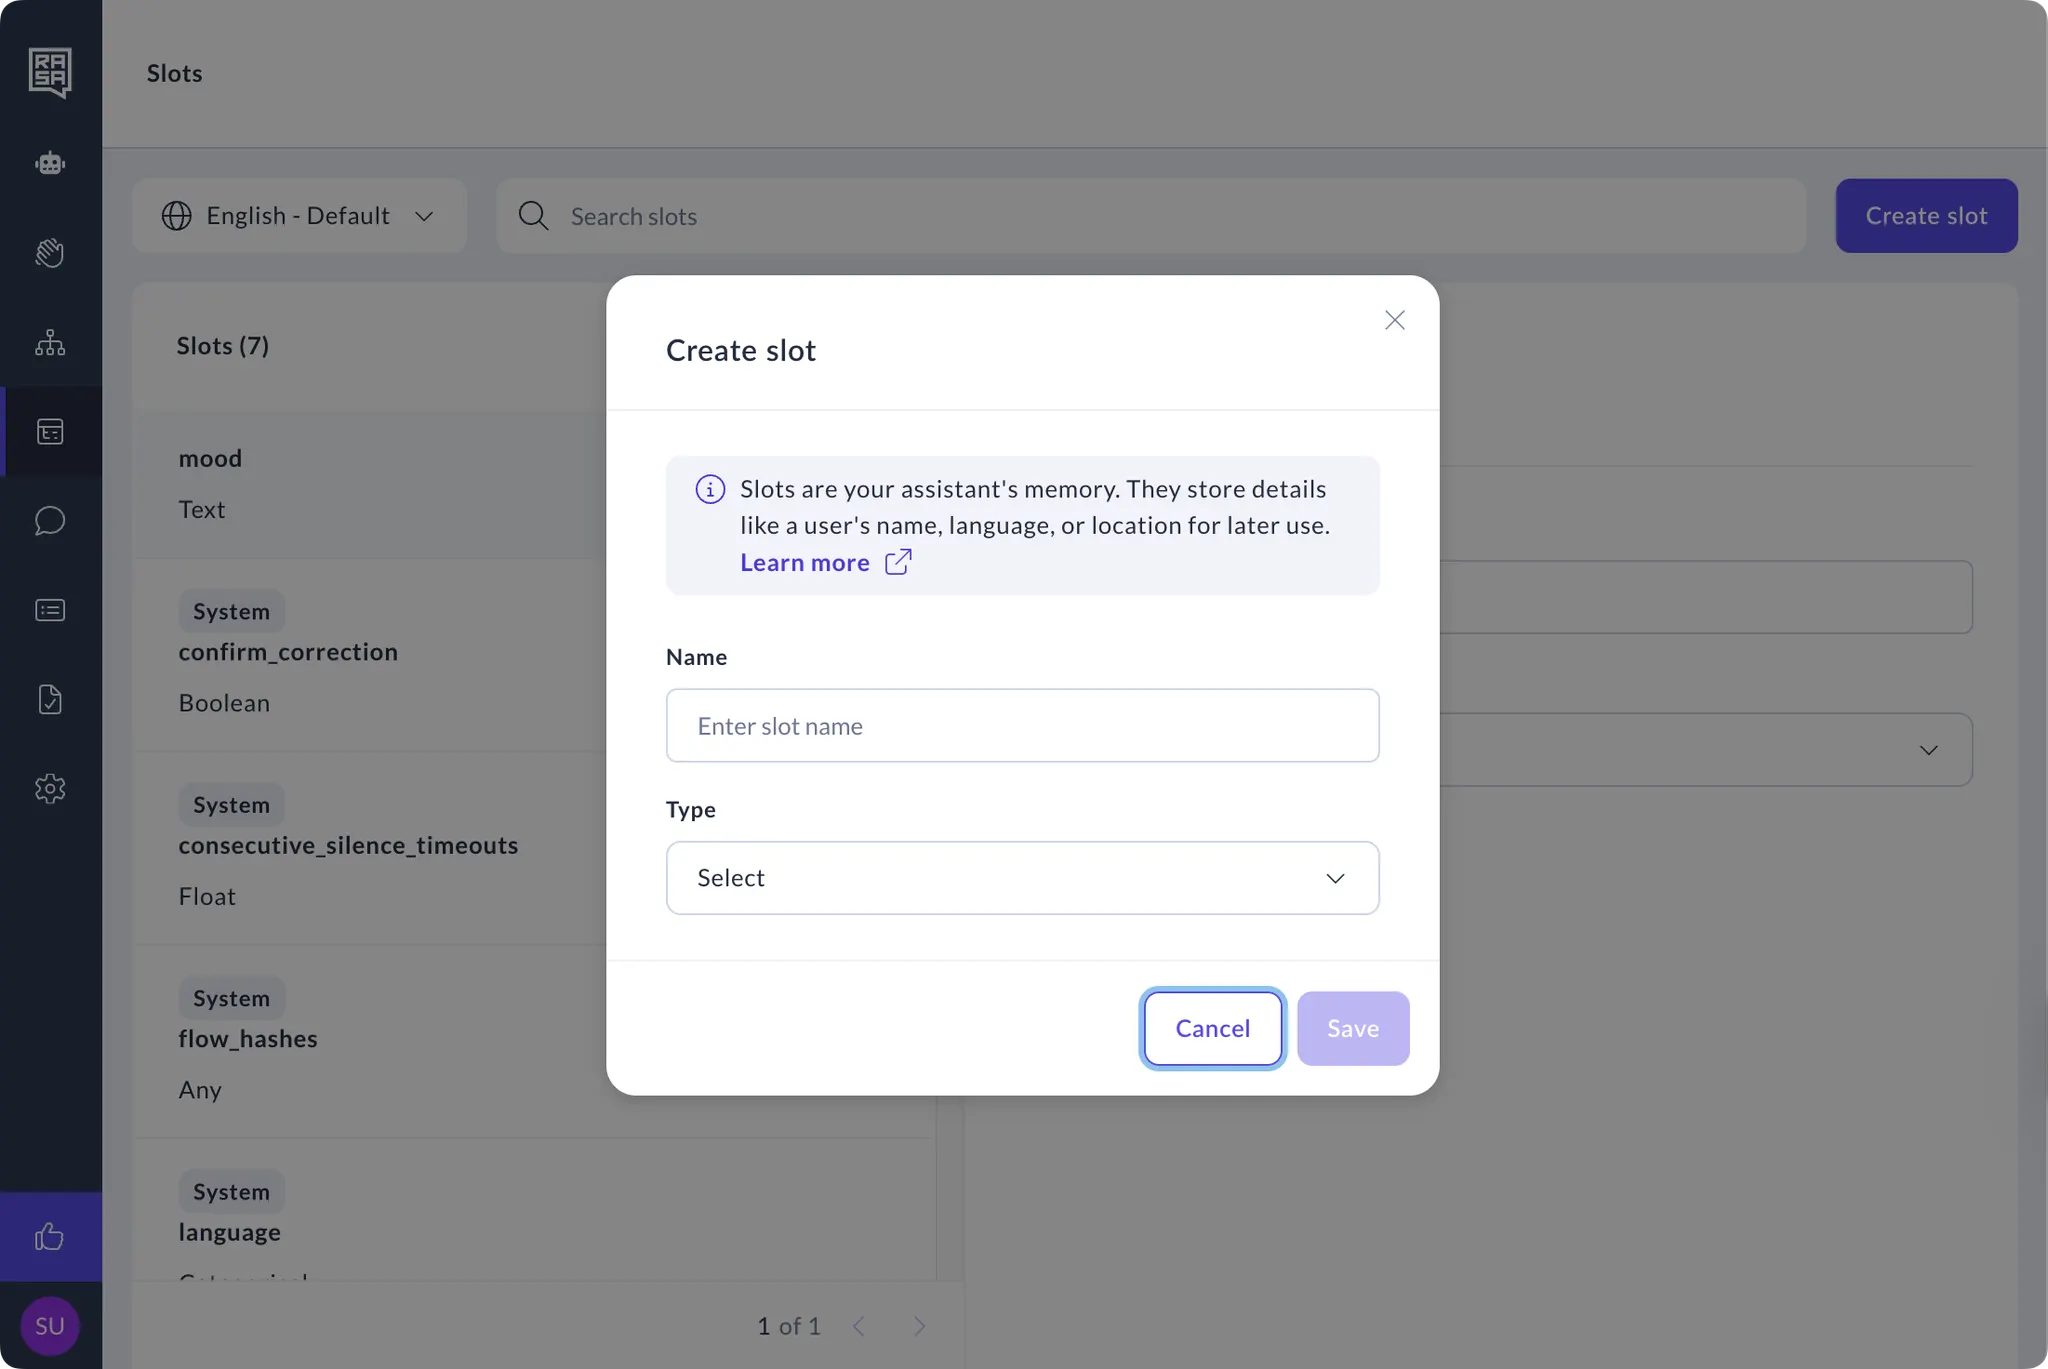Image resolution: width=2048 pixels, height=1369 pixels.
Task: Expand the English - Default language dropdown
Action: (298, 216)
